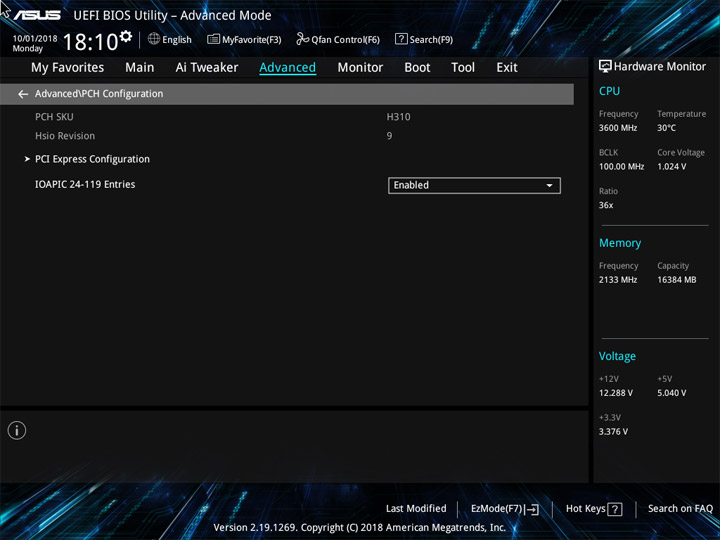Open MyFavorite(F3) menu
Screen dimensions: 720x540
pyautogui.click(x=244, y=39)
